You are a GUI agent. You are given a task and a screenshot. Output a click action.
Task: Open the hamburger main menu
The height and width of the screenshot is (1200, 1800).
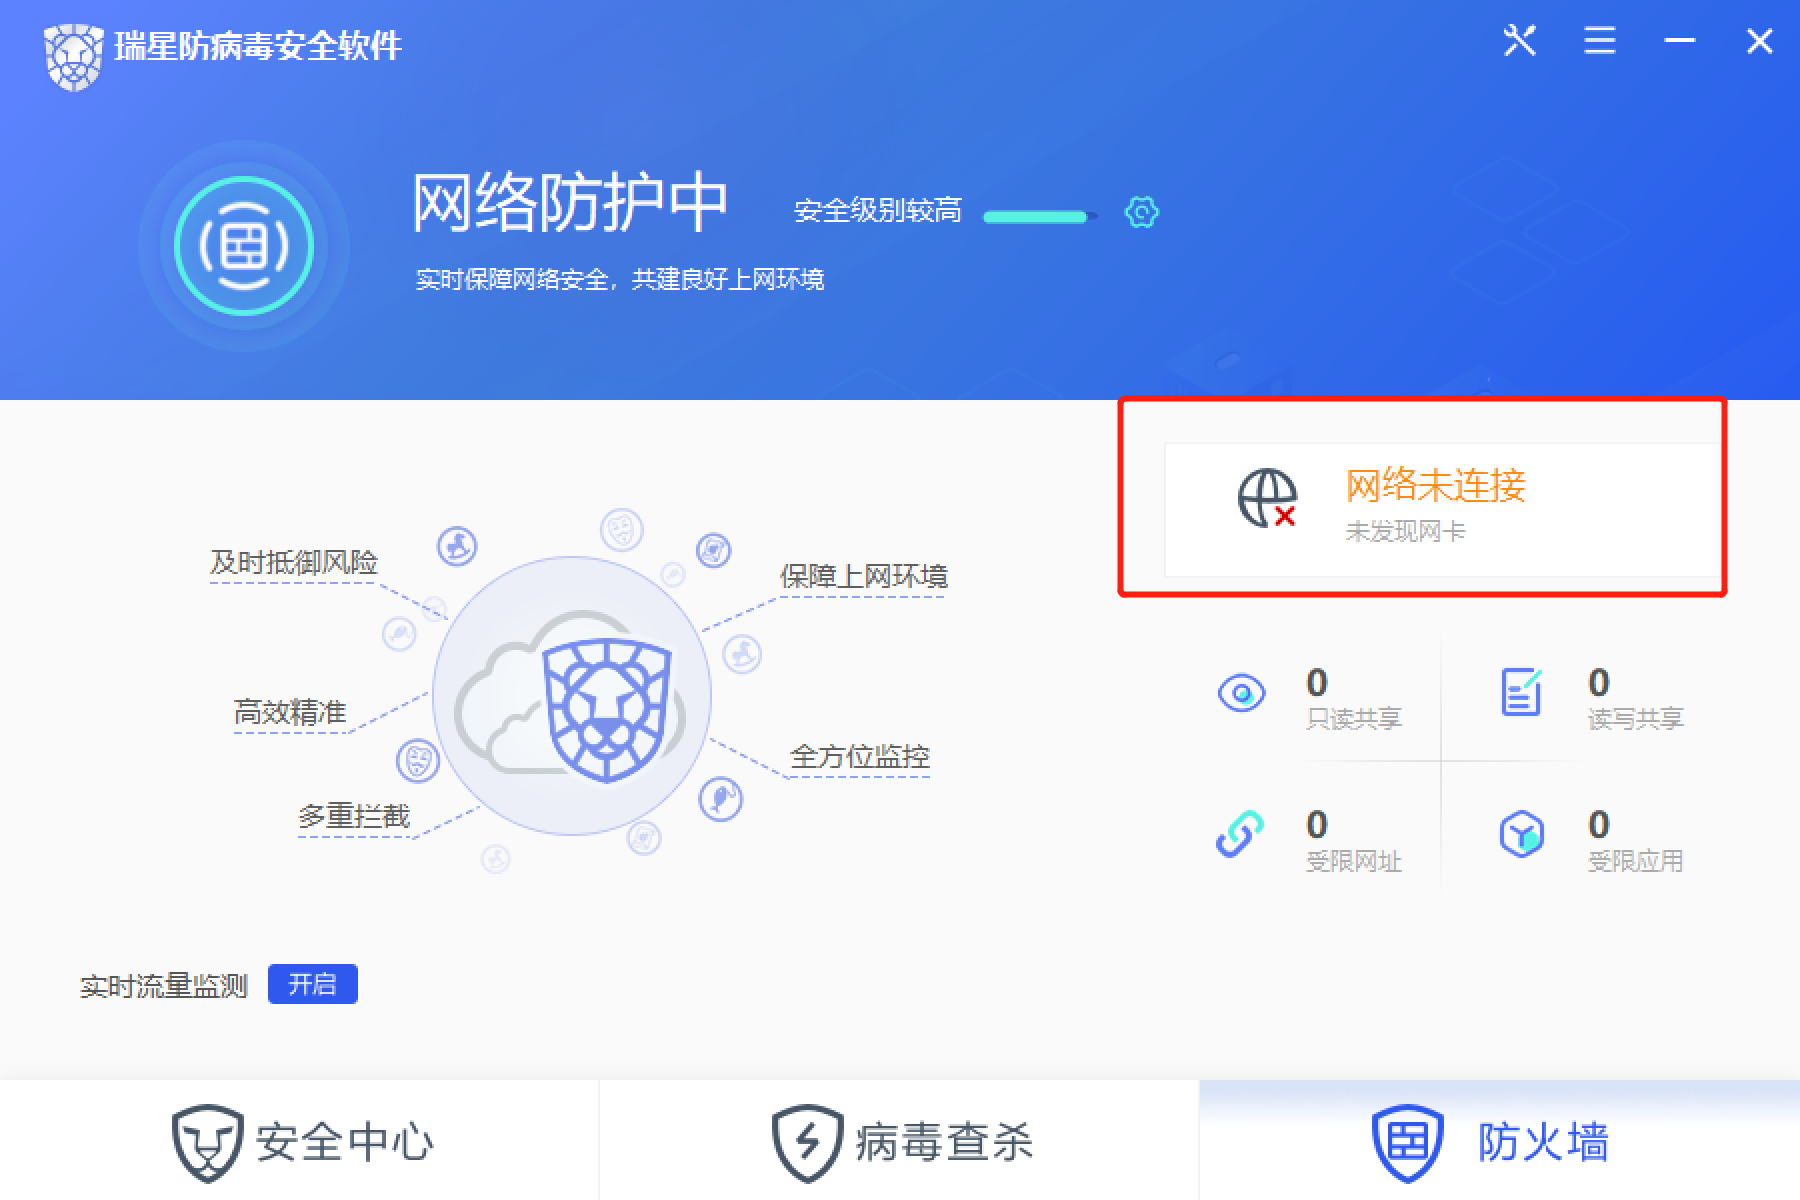click(x=1599, y=41)
